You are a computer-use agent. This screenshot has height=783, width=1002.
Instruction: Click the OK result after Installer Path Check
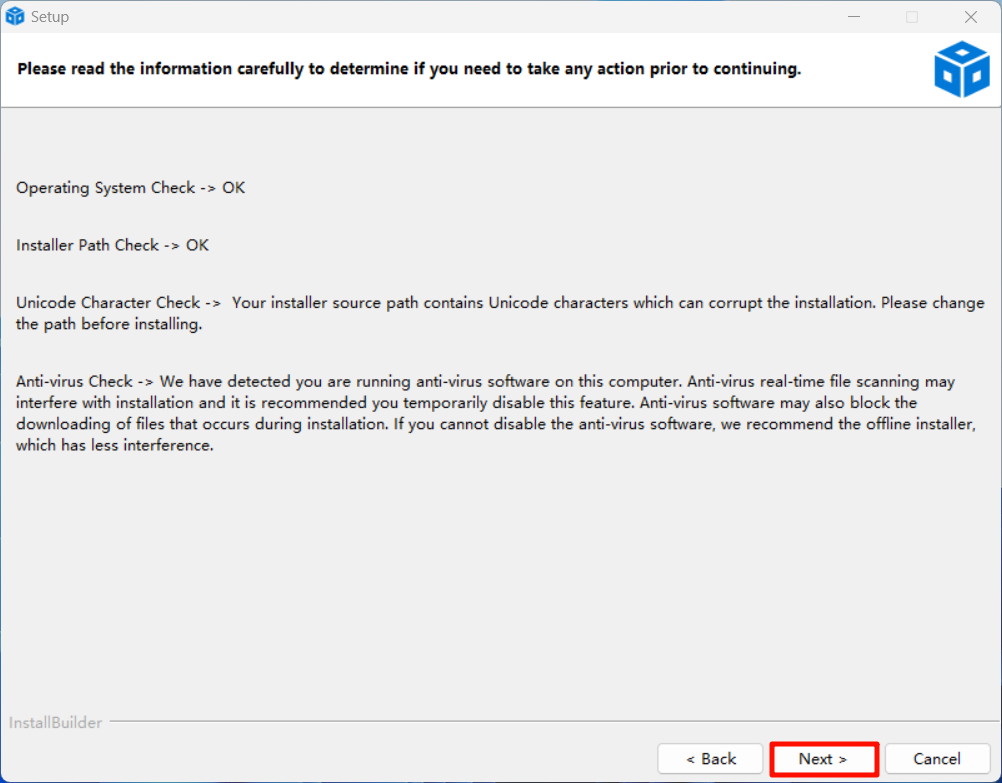click(x=197, y=245)
